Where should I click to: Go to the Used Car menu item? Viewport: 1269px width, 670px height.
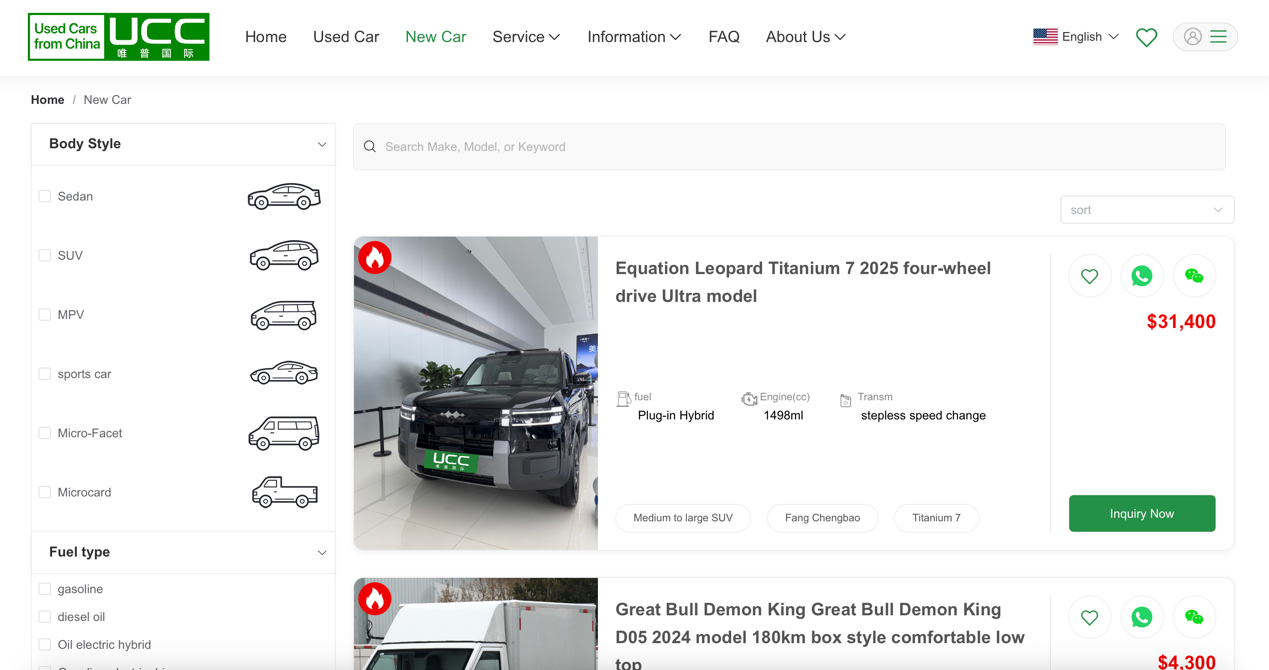tap(346, 37)
